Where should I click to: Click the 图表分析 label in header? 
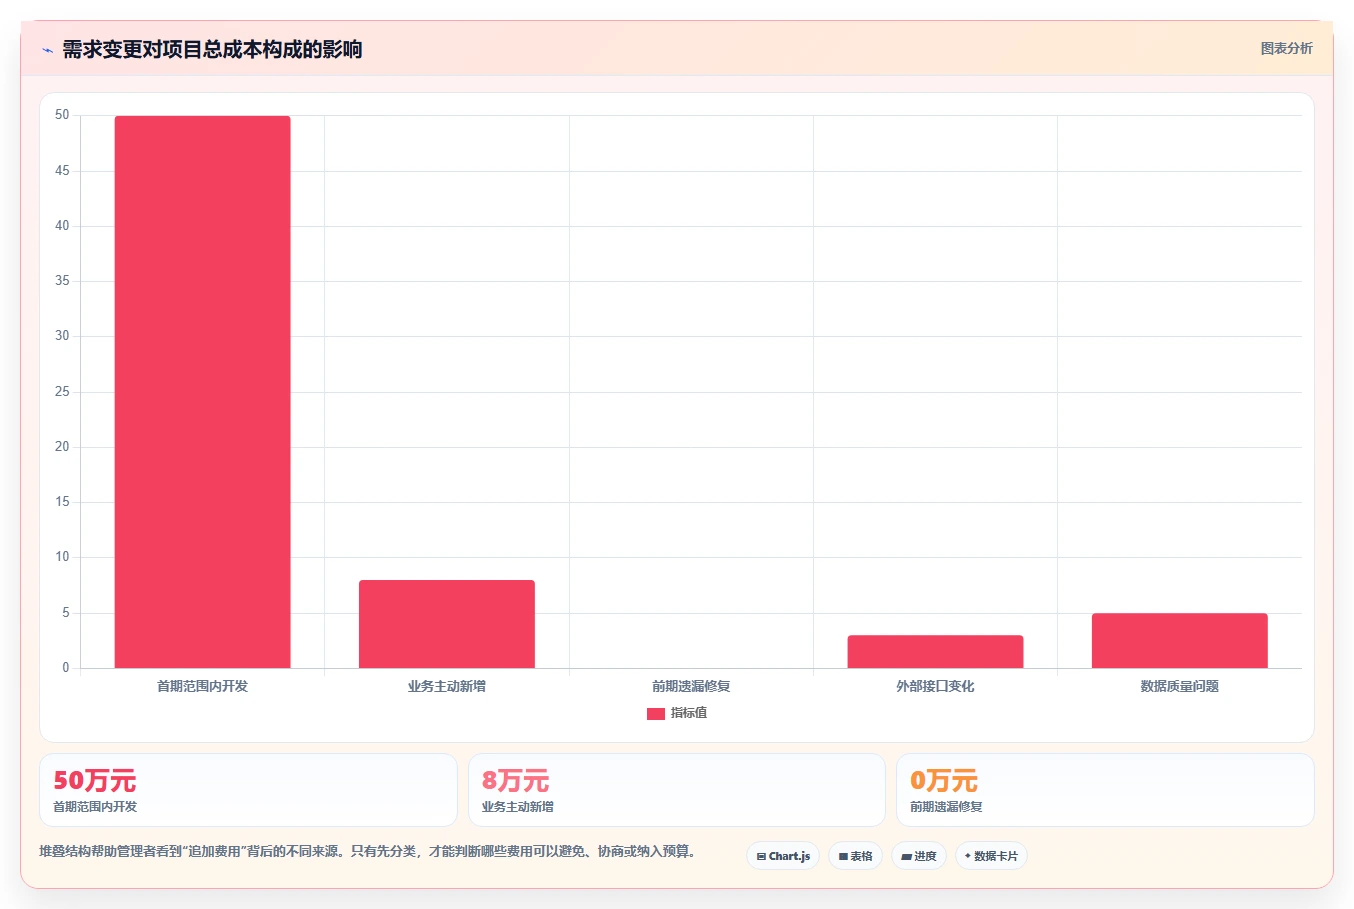(x=1286, y=48)
